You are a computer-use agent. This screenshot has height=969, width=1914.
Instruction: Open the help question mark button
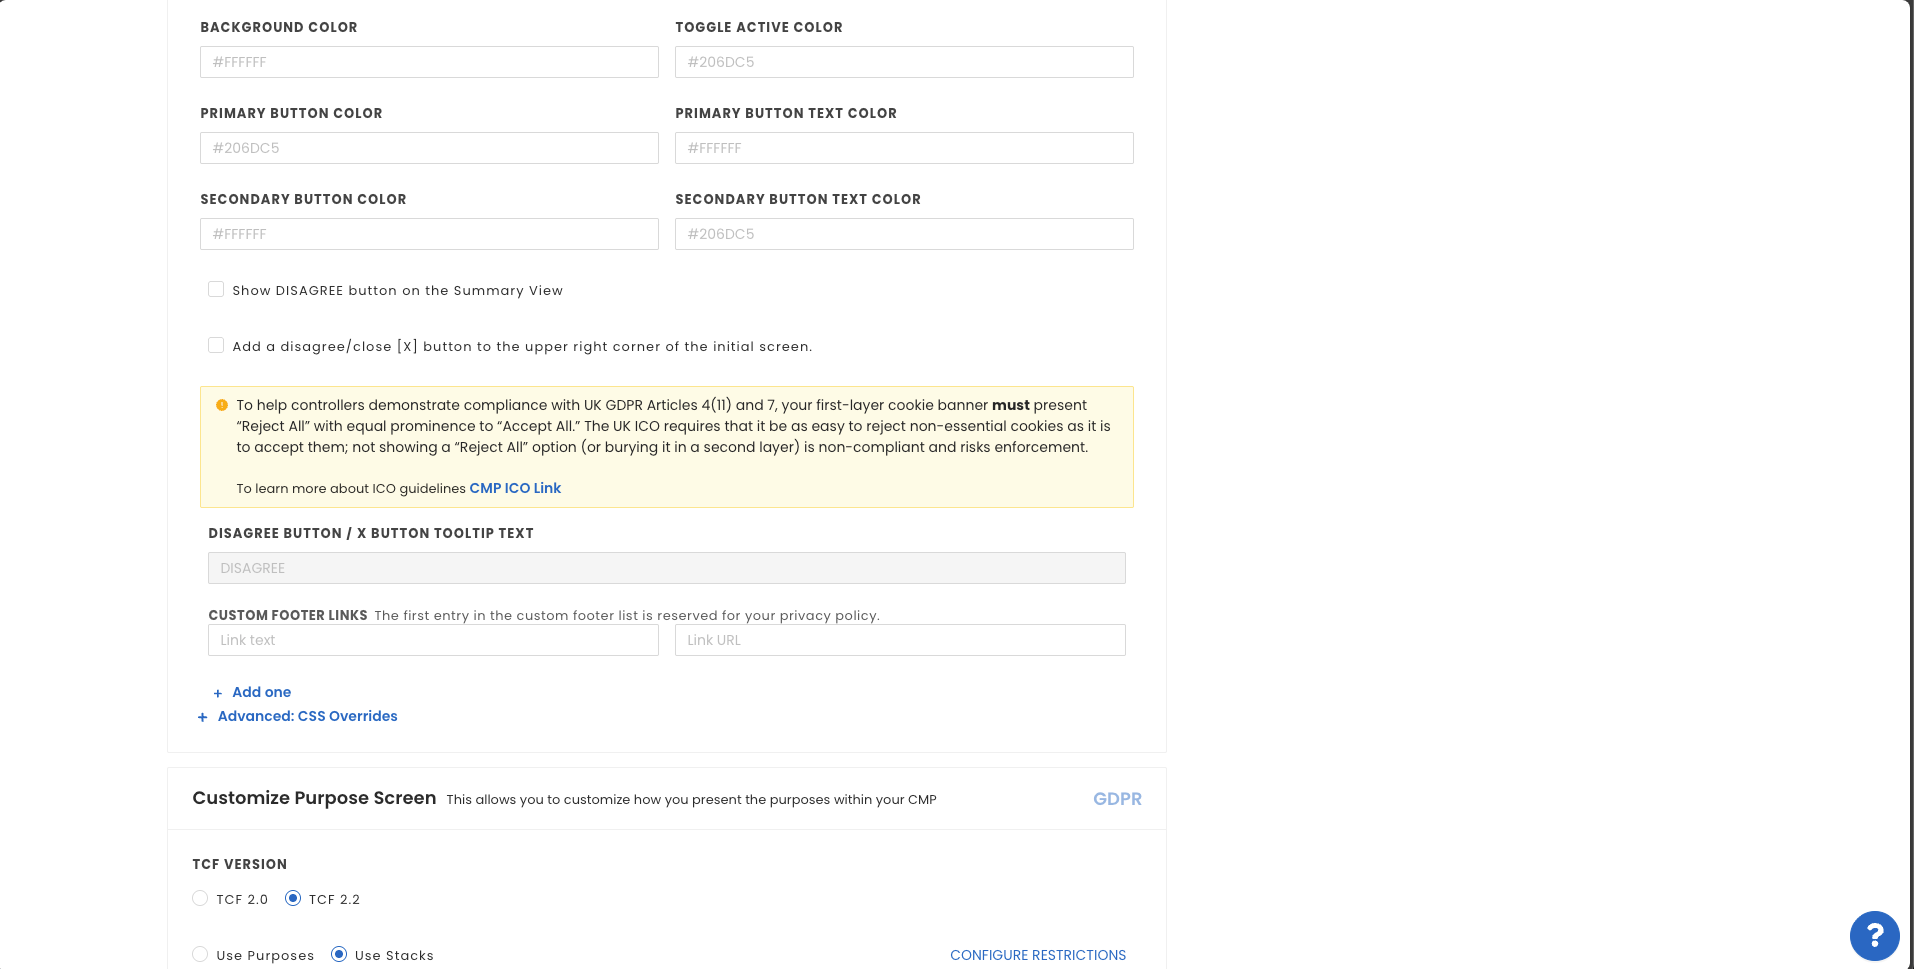tap(1874, 936)
